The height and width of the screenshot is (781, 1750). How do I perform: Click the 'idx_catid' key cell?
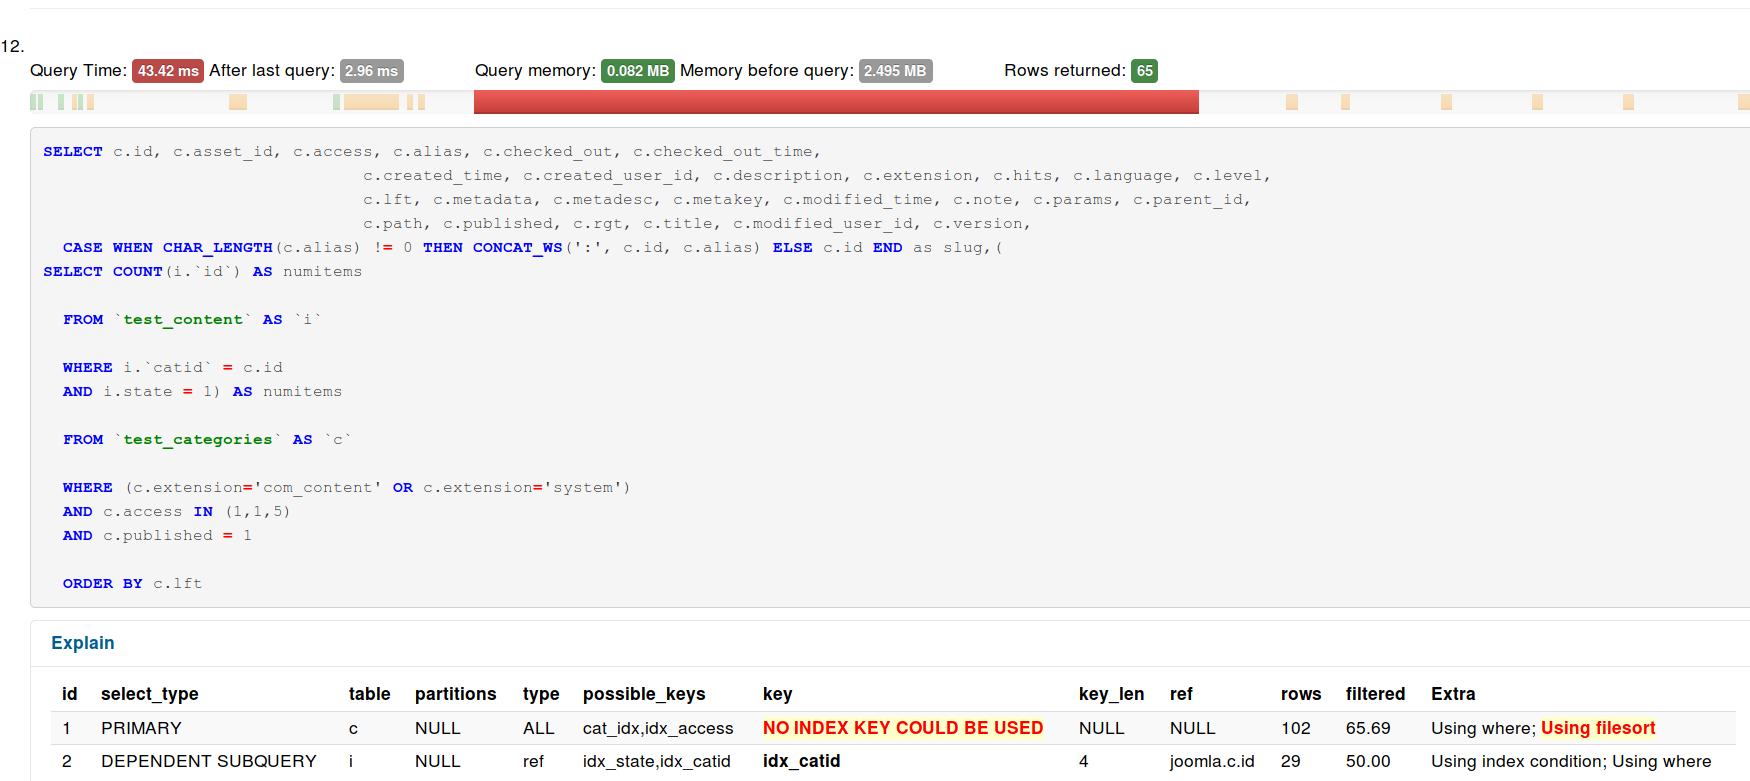801,761
